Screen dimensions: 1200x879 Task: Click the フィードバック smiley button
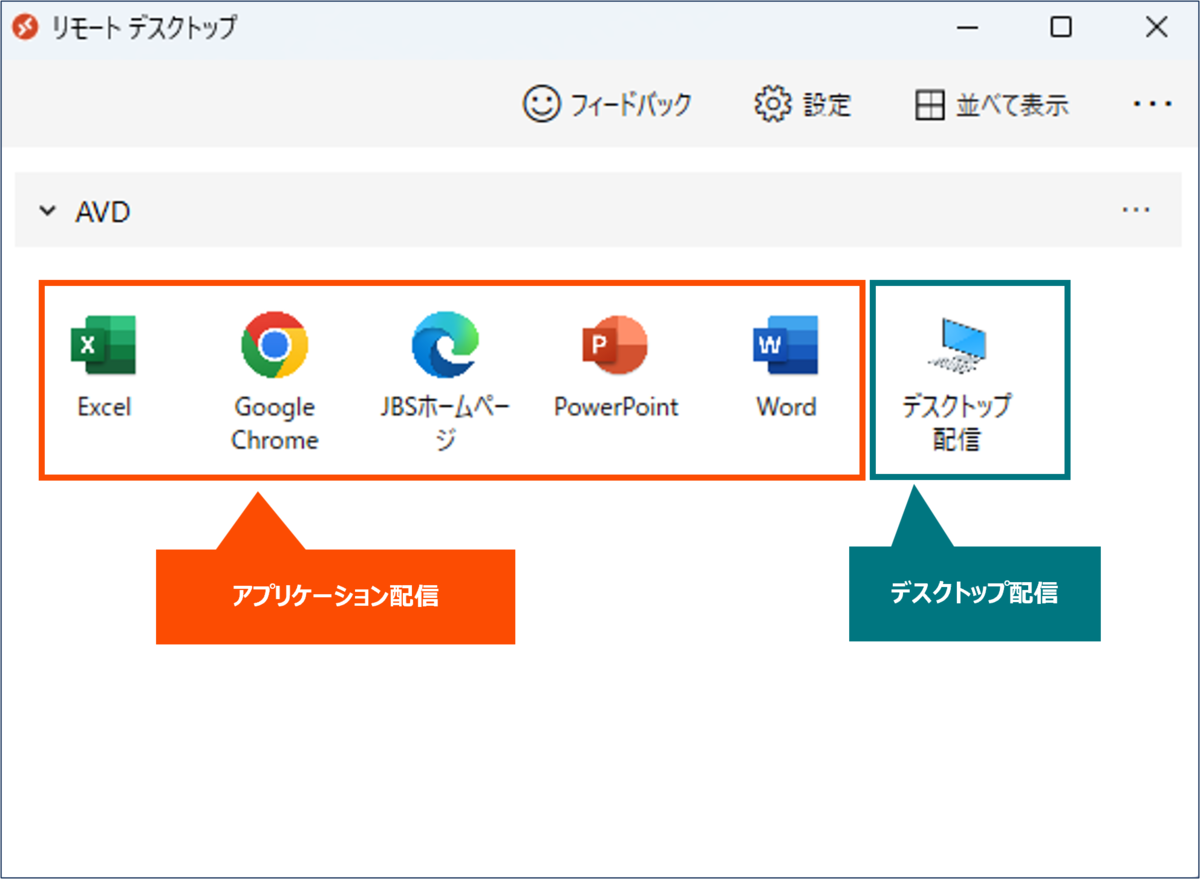(x=607, y=104)
